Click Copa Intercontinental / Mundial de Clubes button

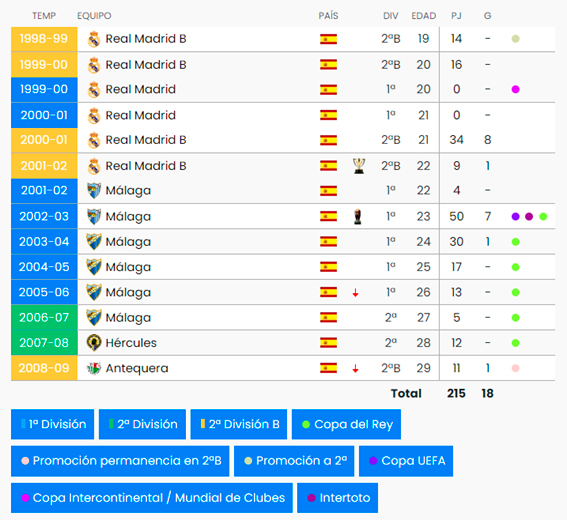152,498
